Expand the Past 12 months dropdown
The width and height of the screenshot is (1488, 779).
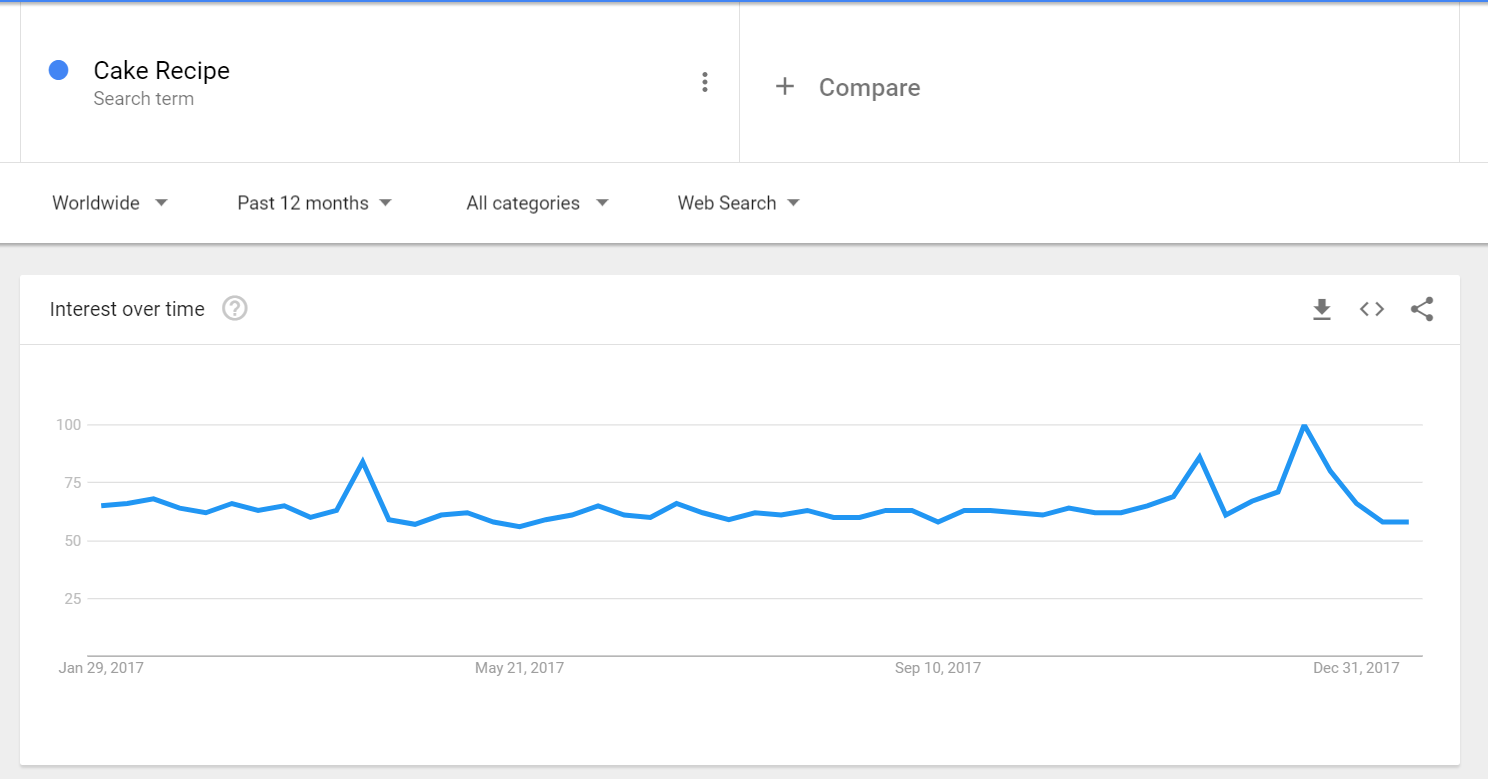pos(314,203)
